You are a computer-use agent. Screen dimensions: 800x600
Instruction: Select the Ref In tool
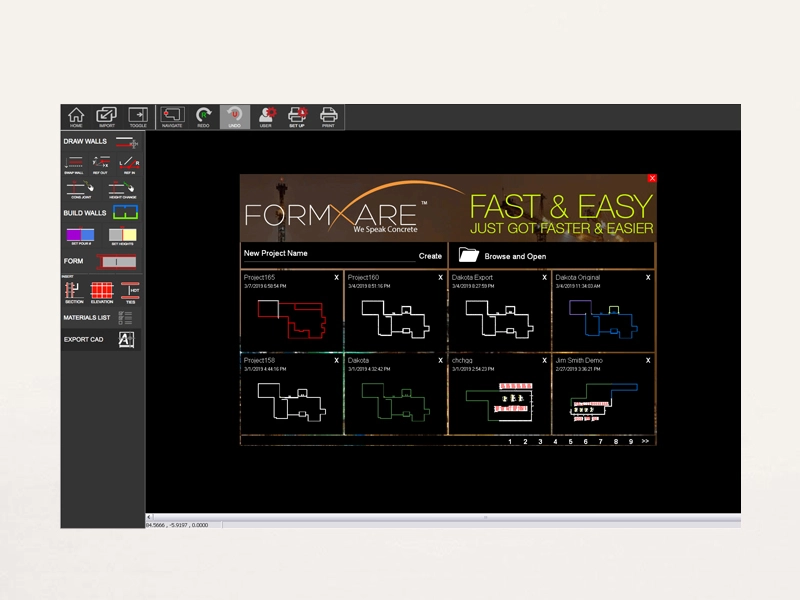[129, 165]
